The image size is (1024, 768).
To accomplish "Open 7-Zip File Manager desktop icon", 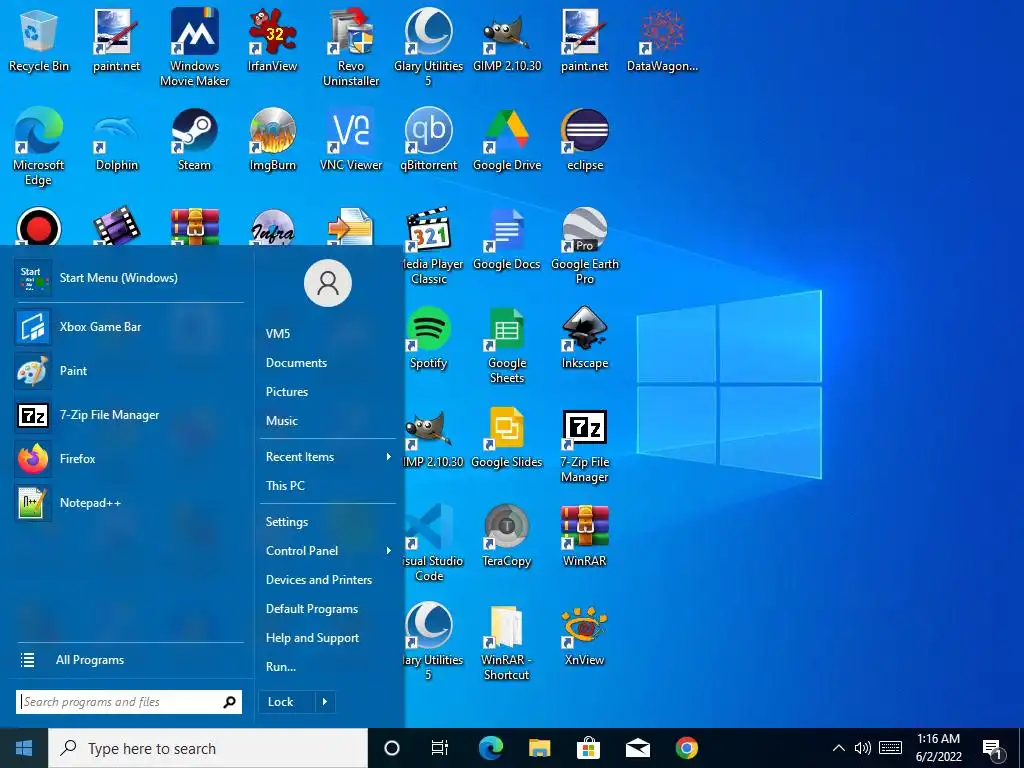I will click(584, 445).
